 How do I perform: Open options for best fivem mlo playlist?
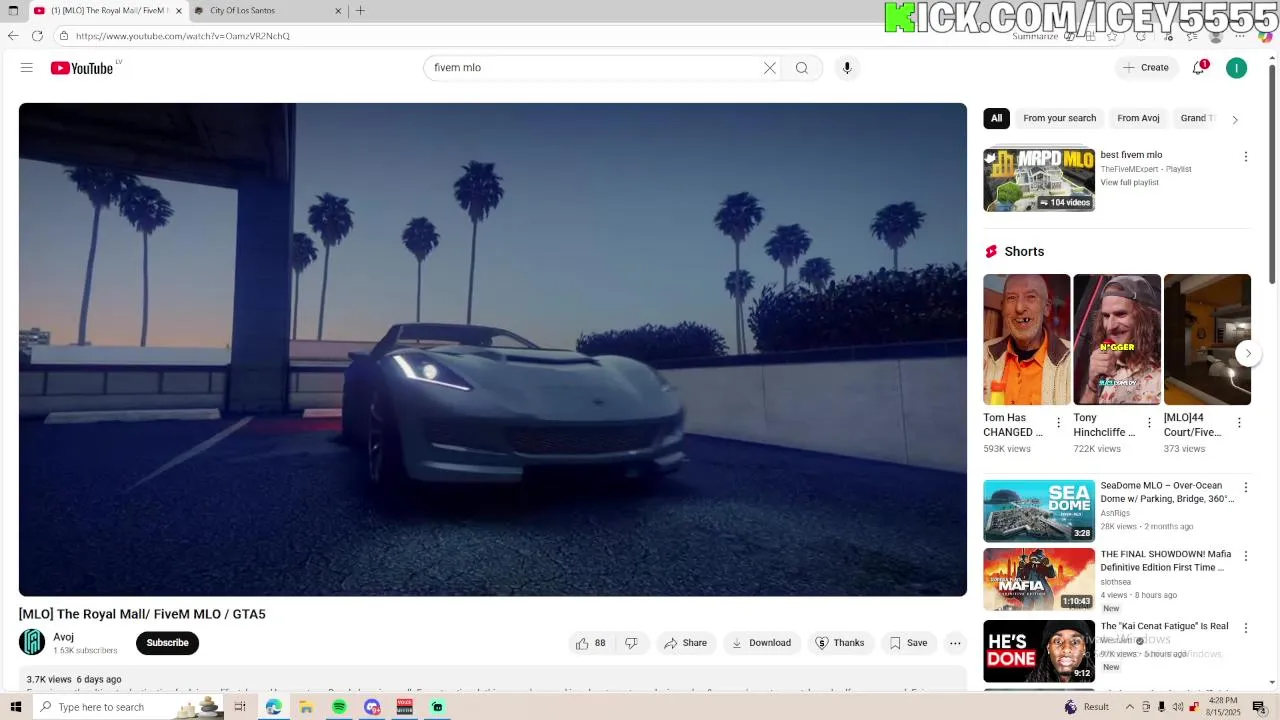[1246, 157]
